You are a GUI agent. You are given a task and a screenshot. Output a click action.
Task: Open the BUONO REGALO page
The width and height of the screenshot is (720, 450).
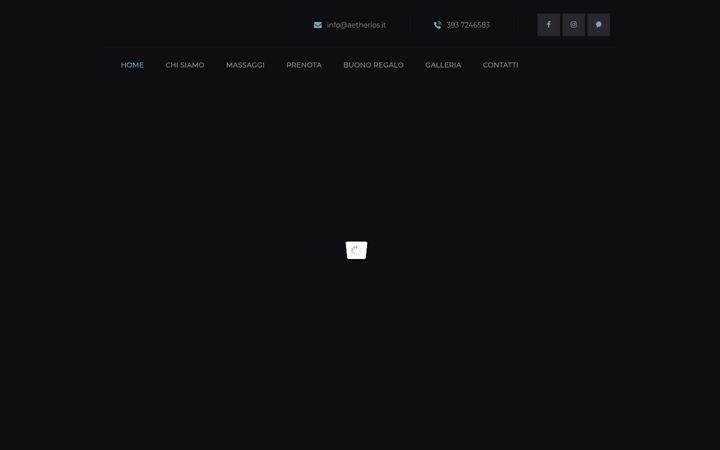tap(373, 65)
